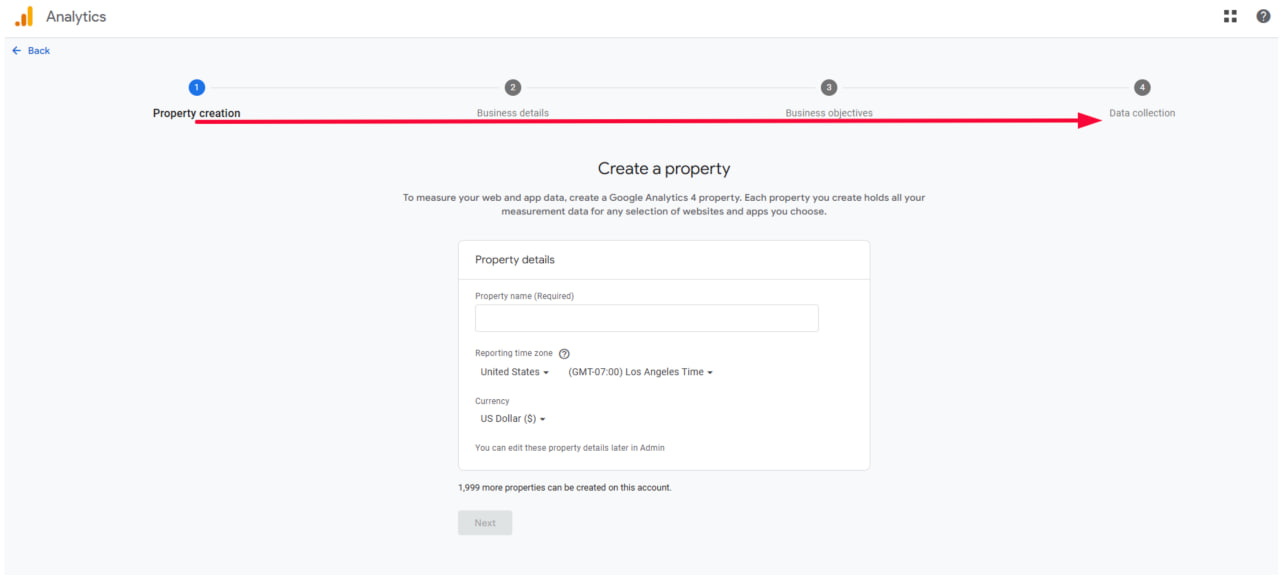Screen dimensions: 1280x578
Task: Go to the Data collection step label
Action: point(1142,113)
